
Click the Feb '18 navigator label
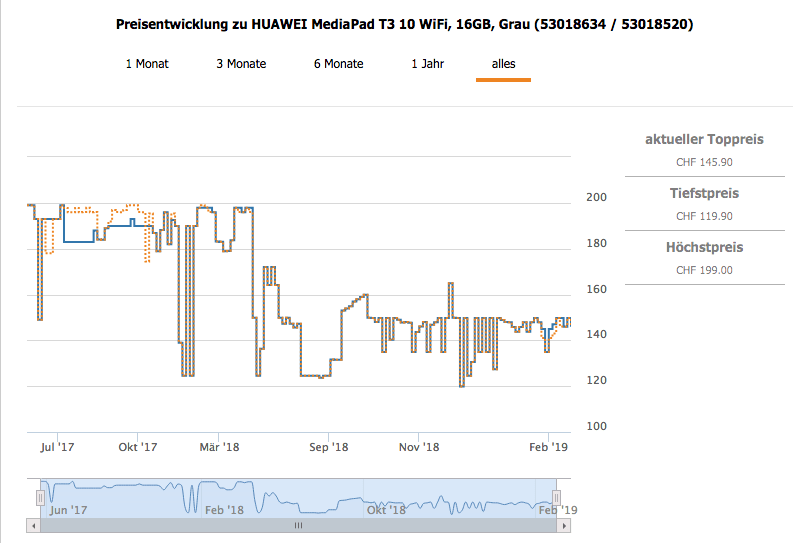pyautogui.click(x=224, y=510)
